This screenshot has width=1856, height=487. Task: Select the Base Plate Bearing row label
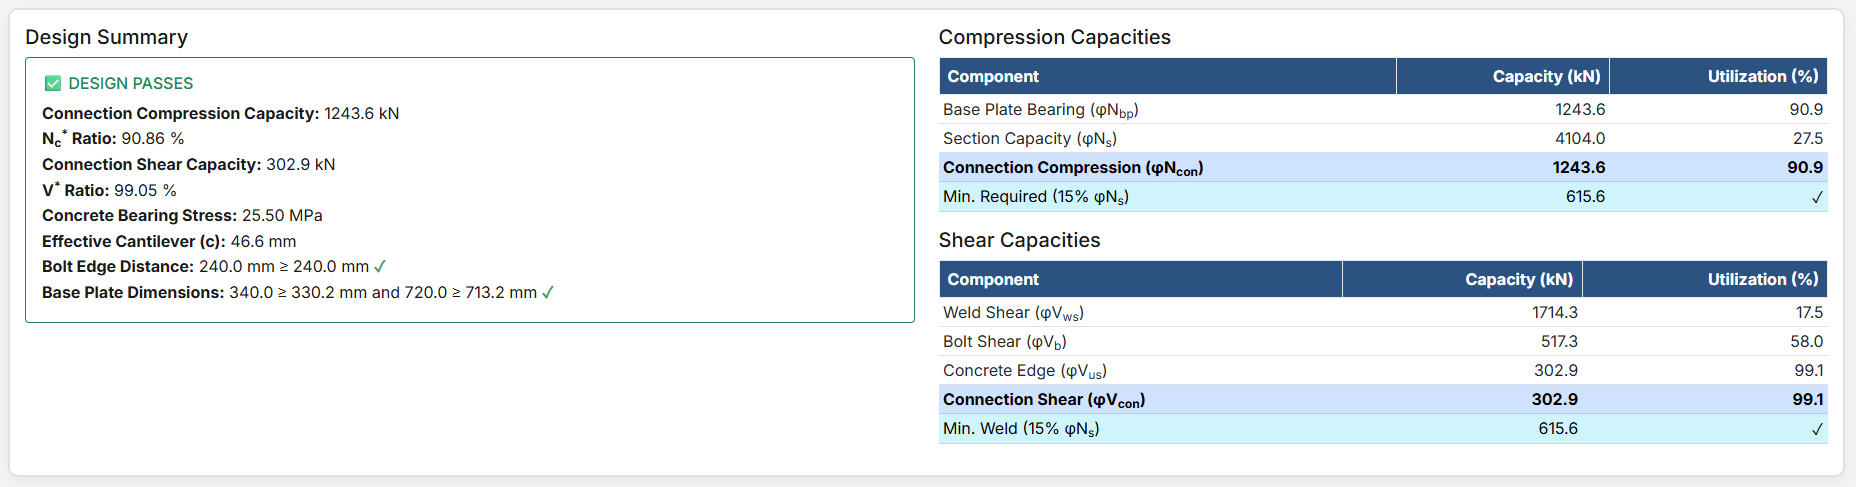click(x=1040, y=110)
